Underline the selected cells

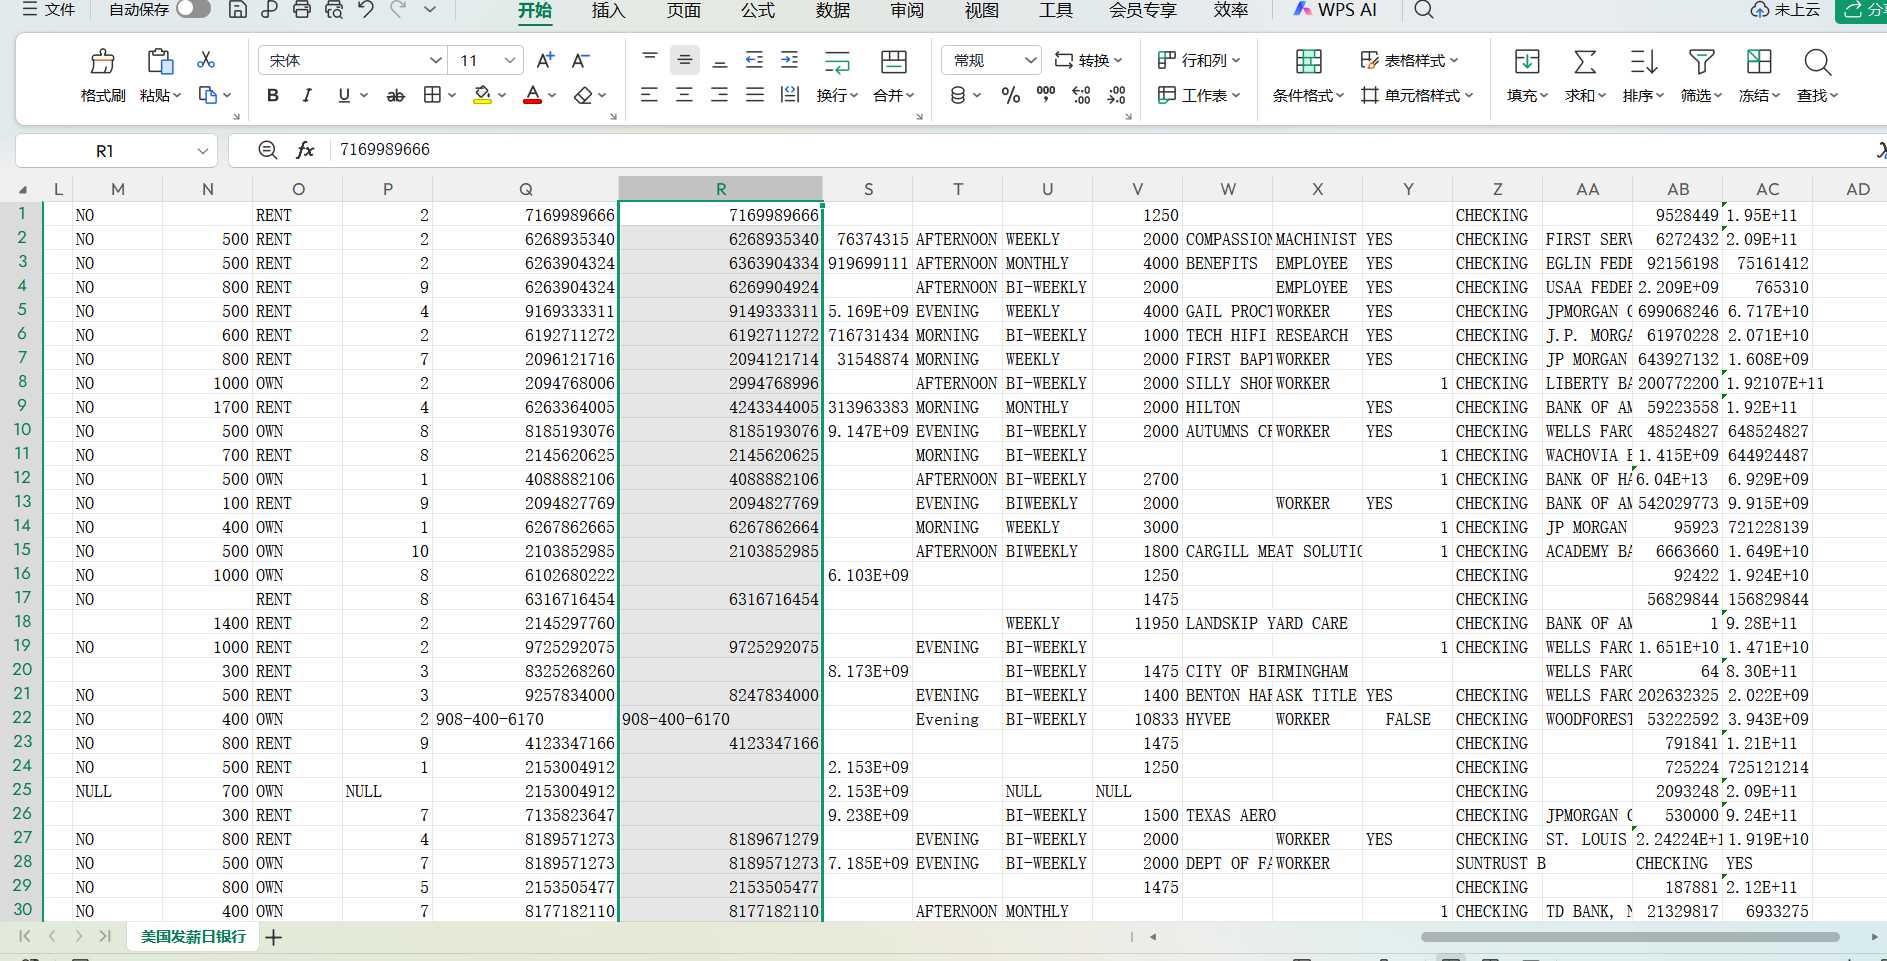pyautogui.click(x=344, y=95)
